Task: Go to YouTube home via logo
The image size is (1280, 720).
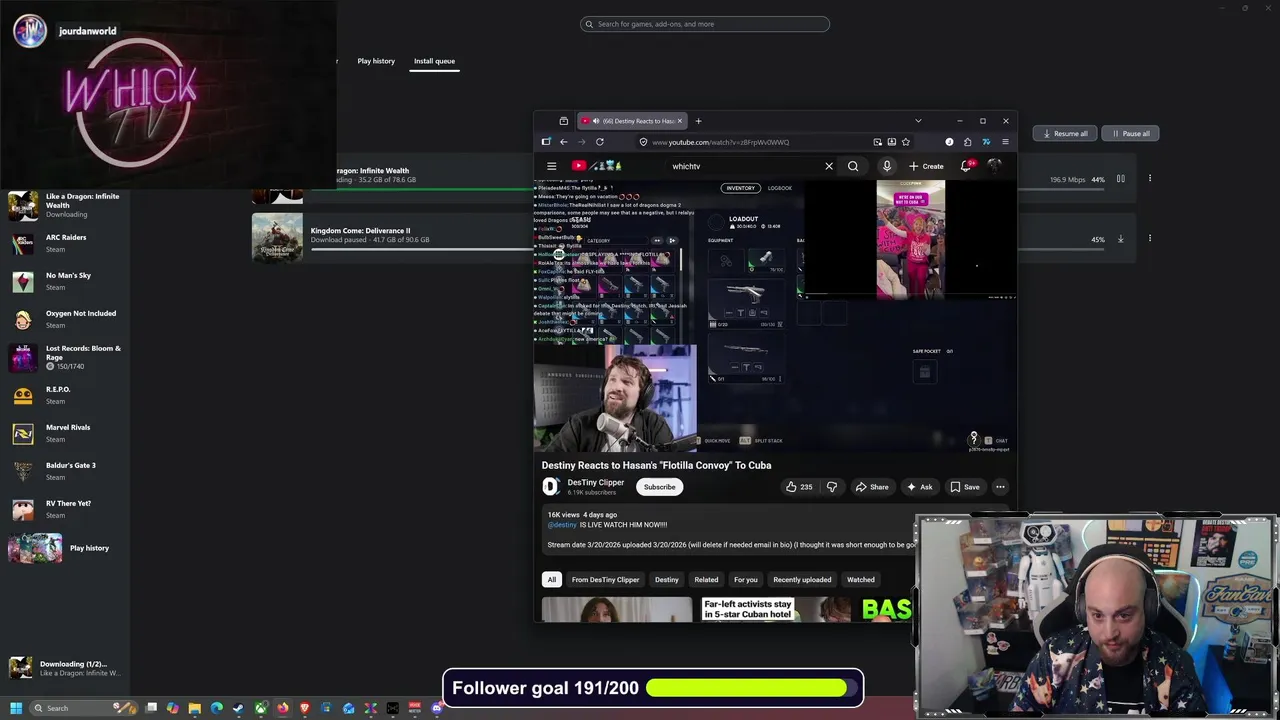Action: (x=596, y=166)
